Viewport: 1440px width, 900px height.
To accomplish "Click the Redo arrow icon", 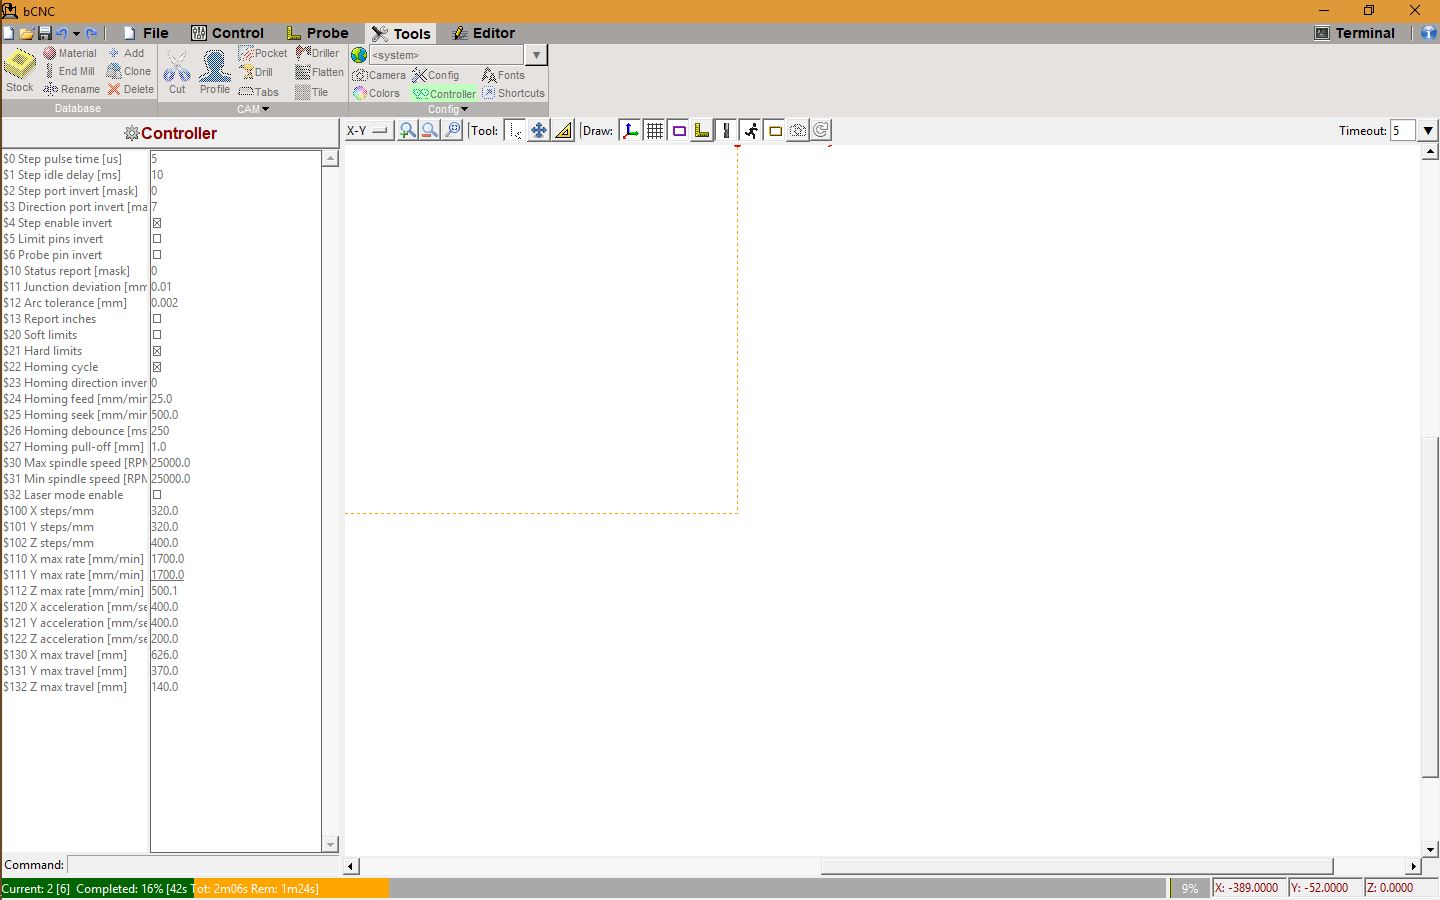I will click(x=92, y=33).
